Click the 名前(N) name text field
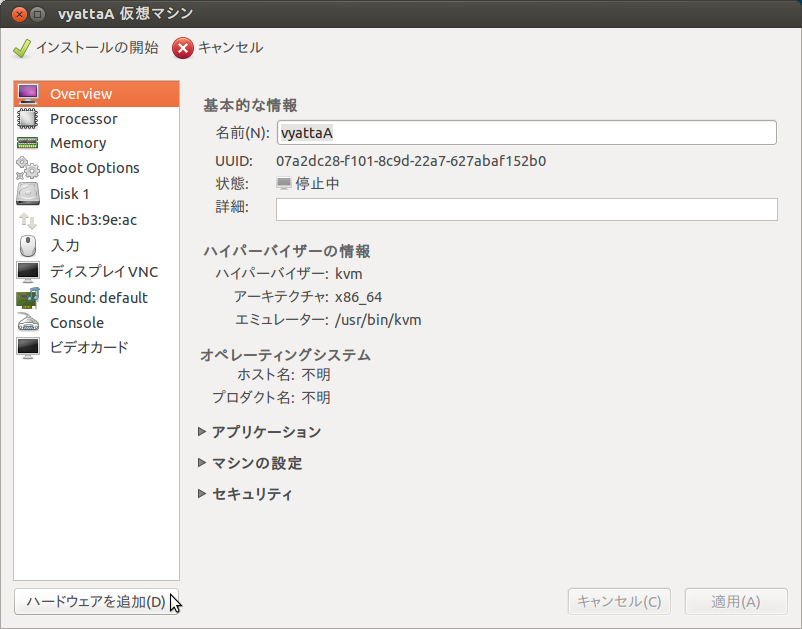 click(x=526, y=133)
